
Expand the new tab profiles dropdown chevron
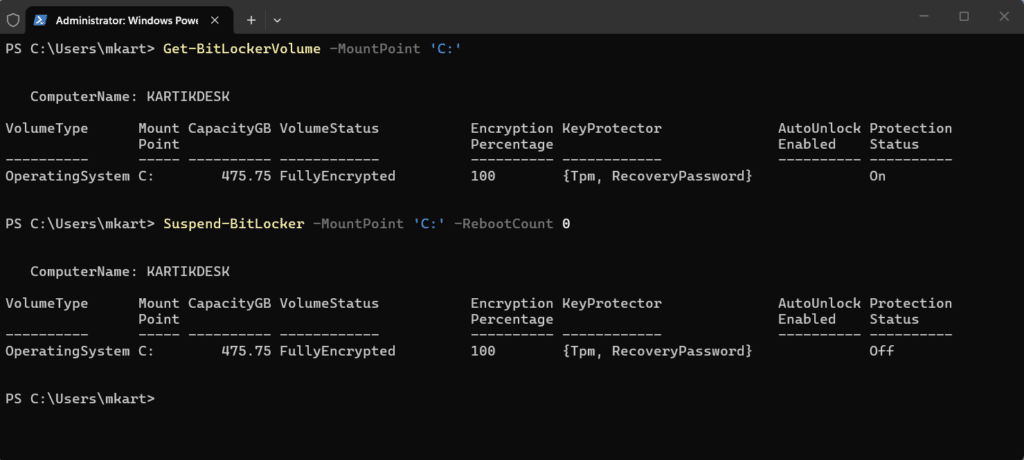tap(277, 19)
